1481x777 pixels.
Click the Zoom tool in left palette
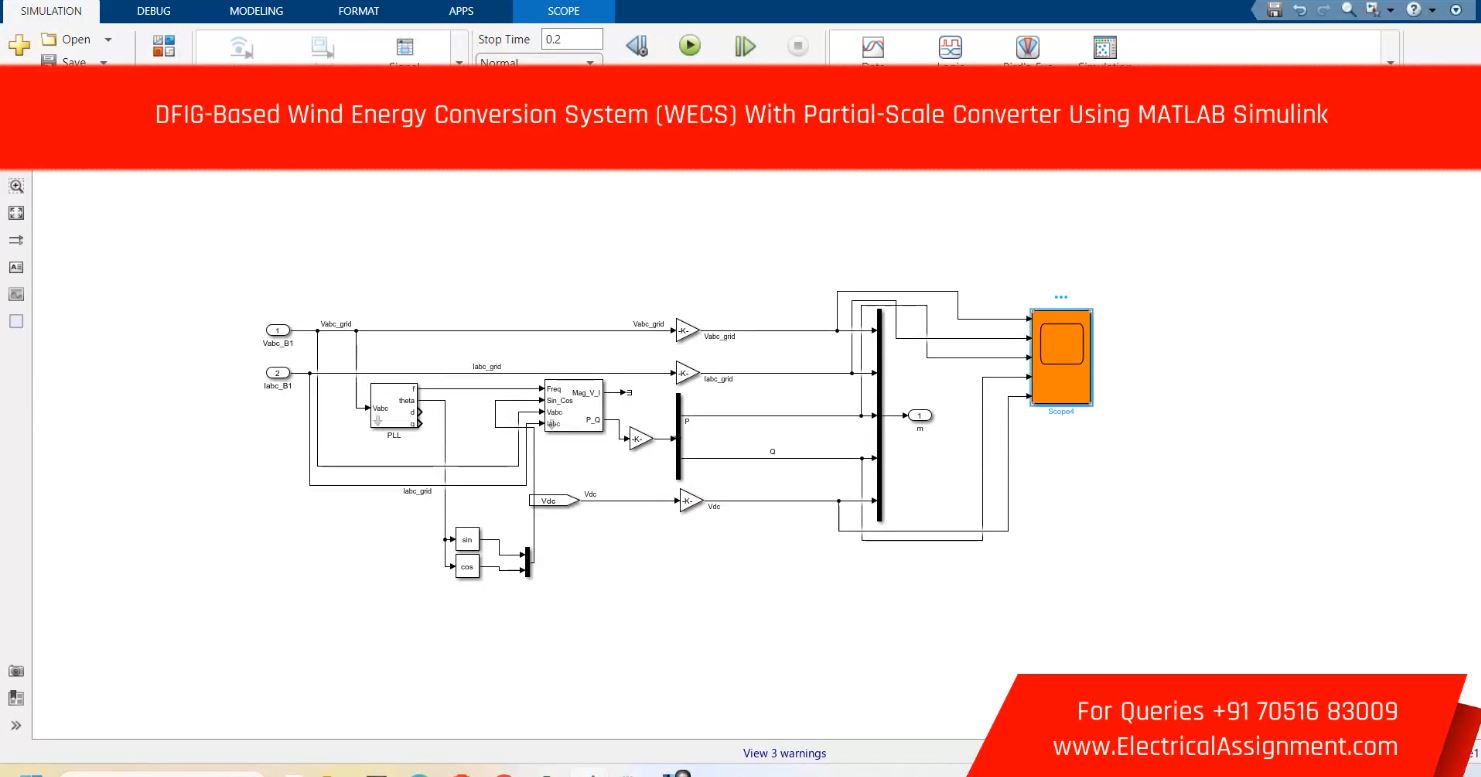click(16, 186)
